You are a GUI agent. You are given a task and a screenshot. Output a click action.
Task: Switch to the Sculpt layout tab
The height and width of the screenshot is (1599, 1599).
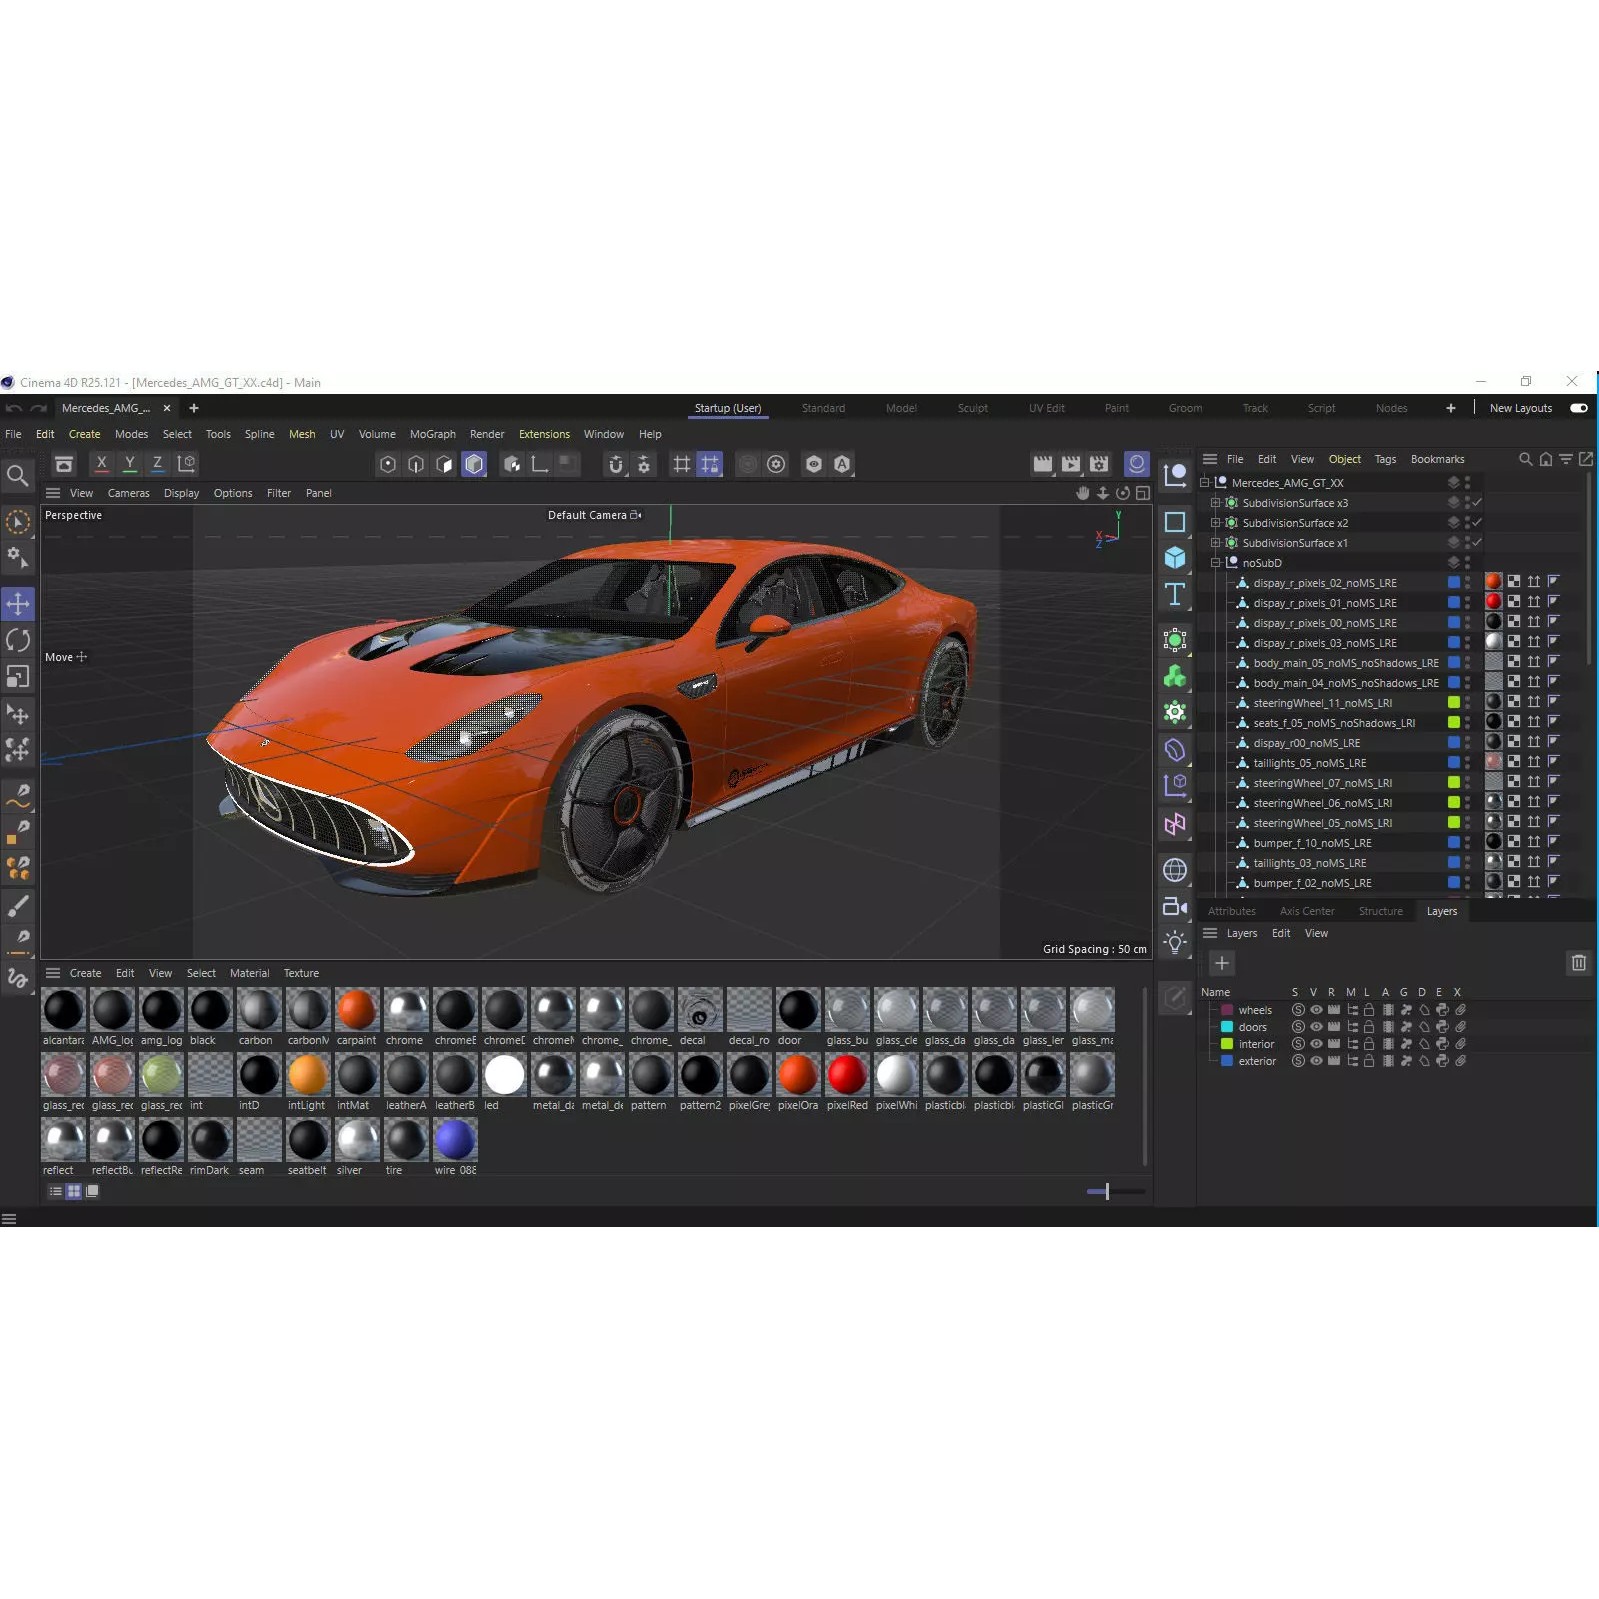pyautogui.click(x=972, y=408)
